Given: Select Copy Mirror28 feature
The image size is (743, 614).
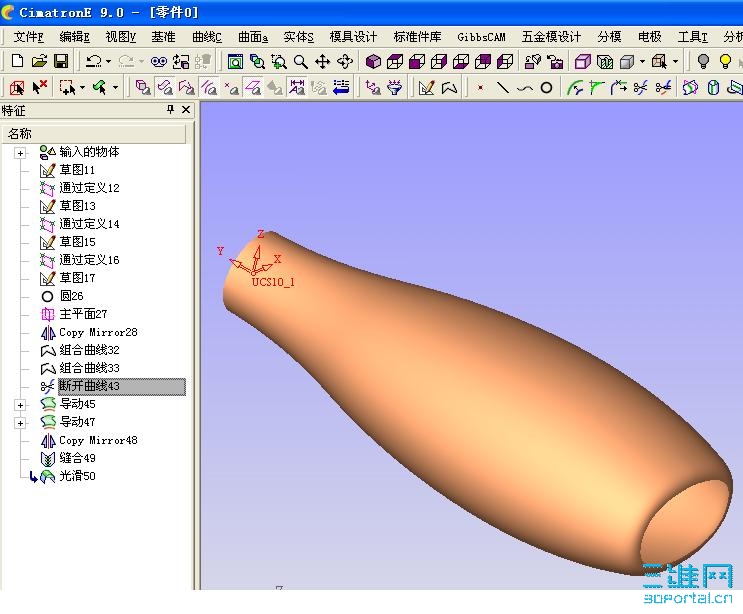Looking at the screenshot, I should pyautogui.click(x=98, y=332).
